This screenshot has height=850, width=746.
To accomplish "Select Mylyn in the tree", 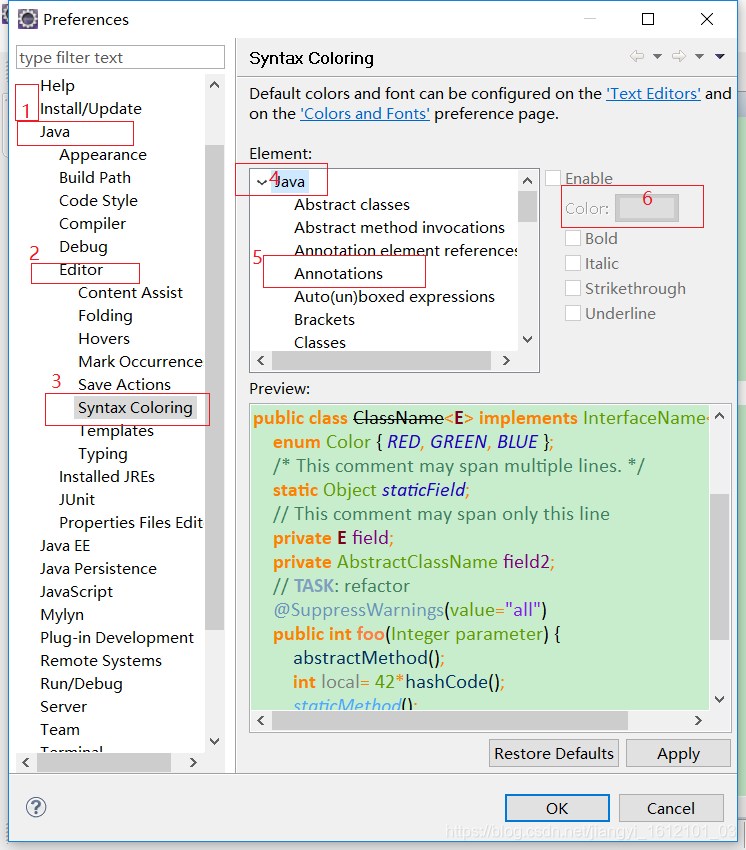I will pos(62,615).
